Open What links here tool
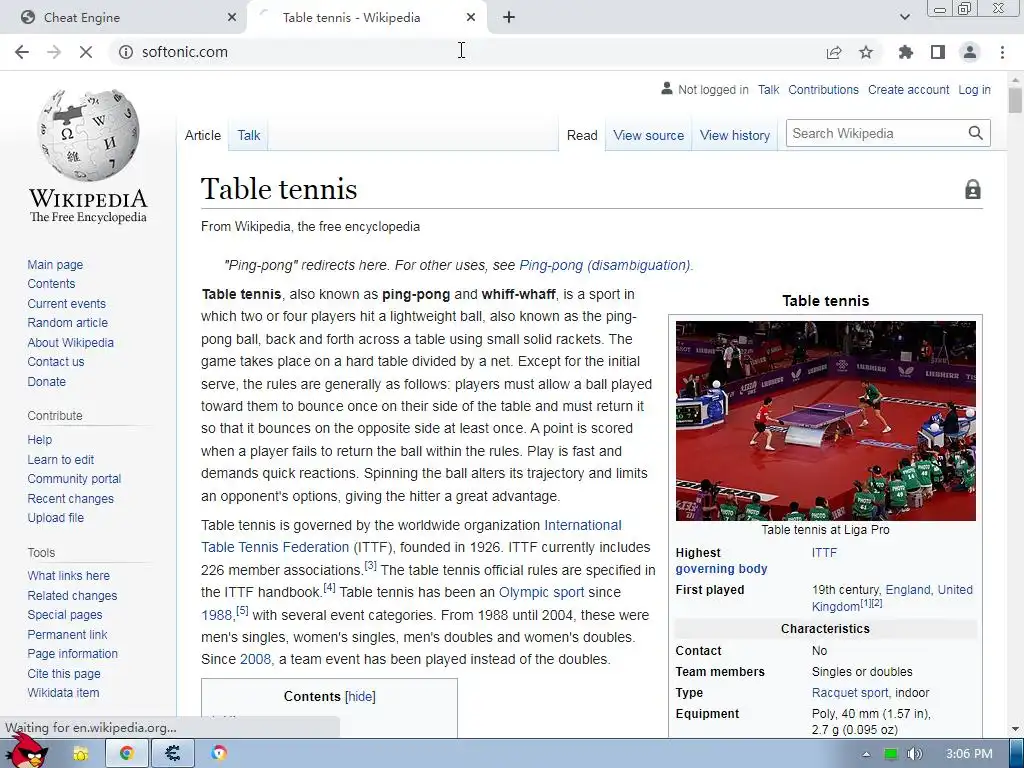The width and height of the screenshot is (1024, 768). coord(69,575)
